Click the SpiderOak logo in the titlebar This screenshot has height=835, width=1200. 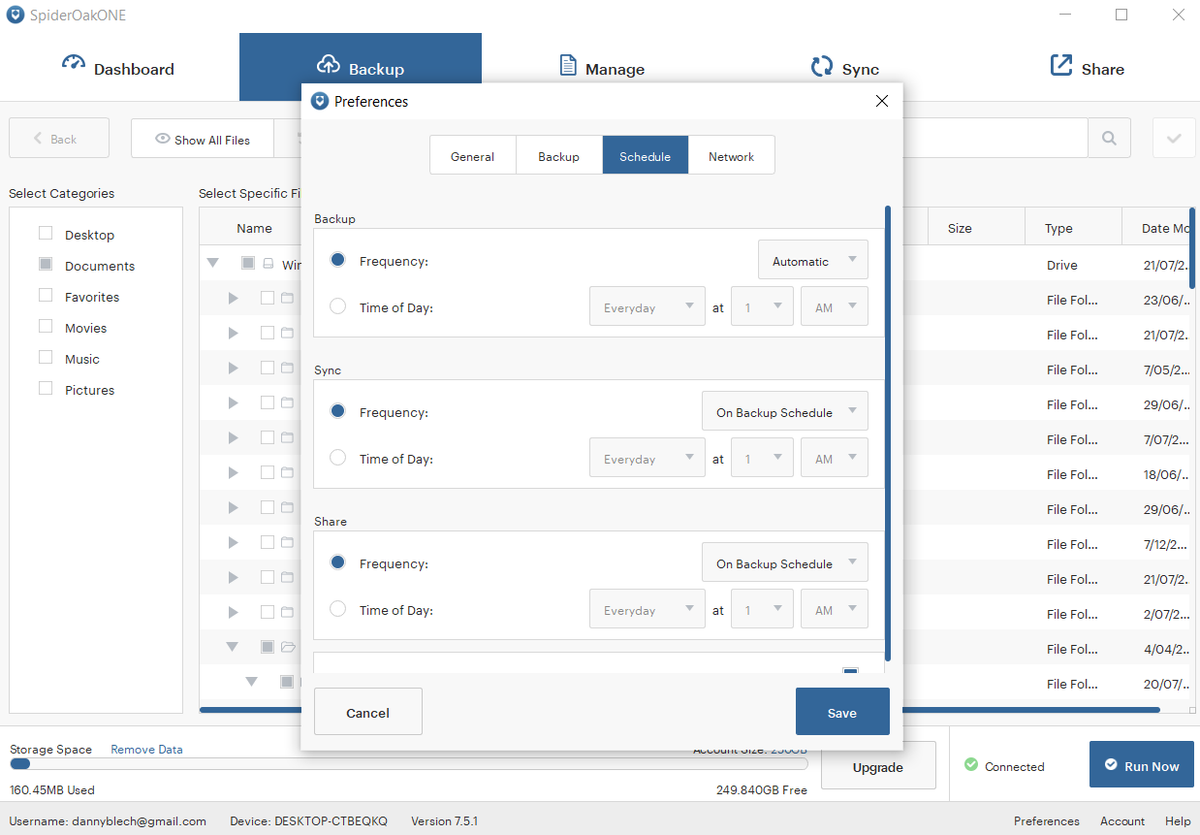click(14, 14)
